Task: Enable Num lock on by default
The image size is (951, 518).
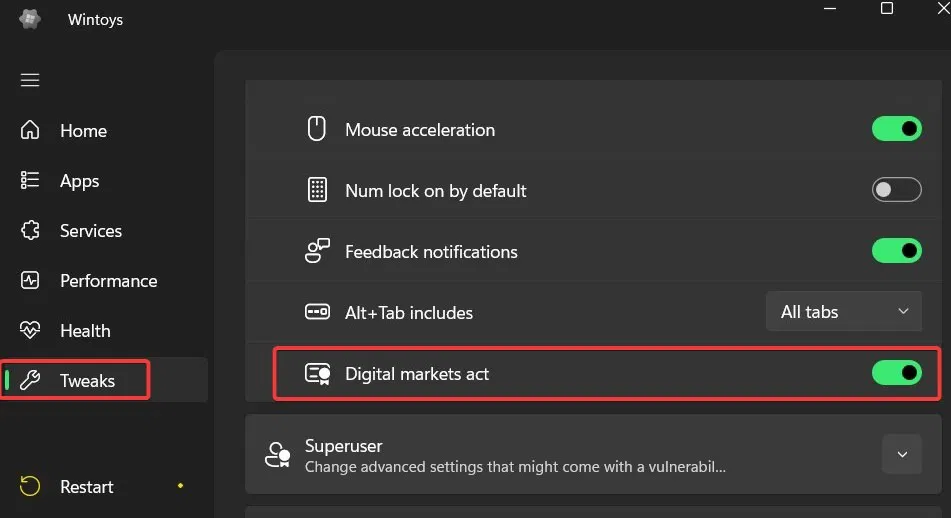Action: pyautogui.click(x=896, y=190)
